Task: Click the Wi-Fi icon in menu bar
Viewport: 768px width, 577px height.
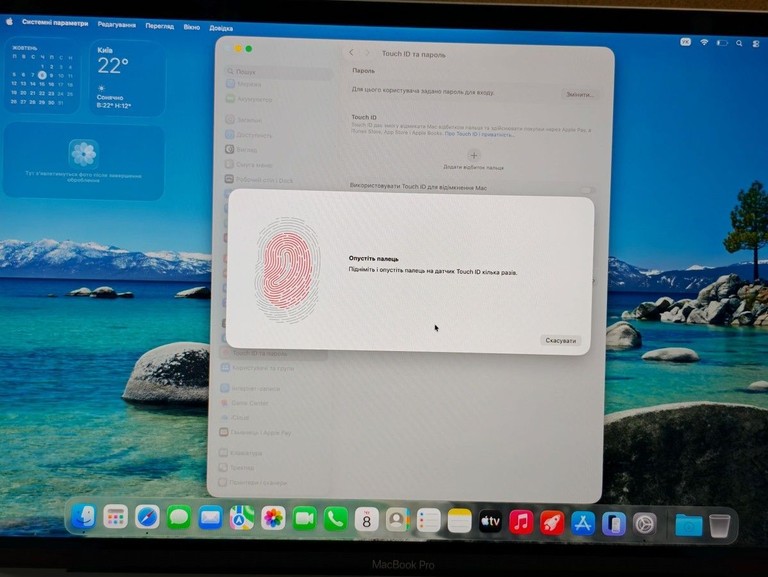Action: click(x=704, y=43)
